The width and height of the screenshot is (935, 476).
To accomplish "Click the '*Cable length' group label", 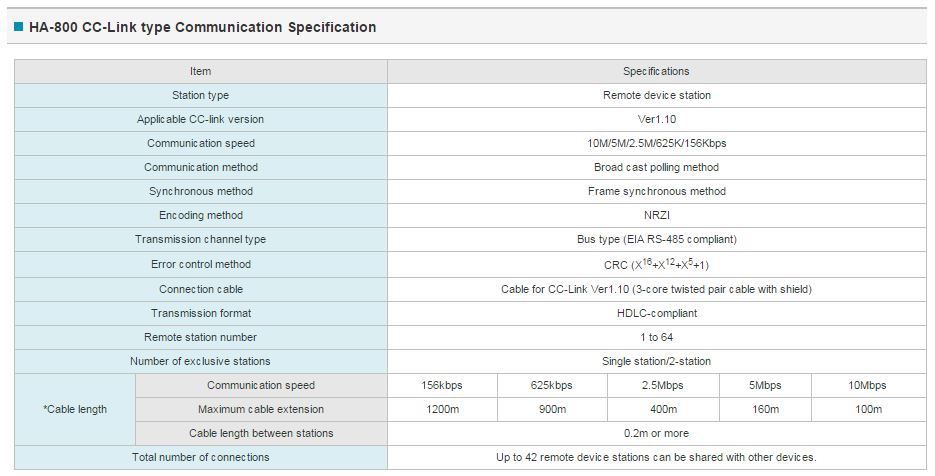I will click(75, 409).
